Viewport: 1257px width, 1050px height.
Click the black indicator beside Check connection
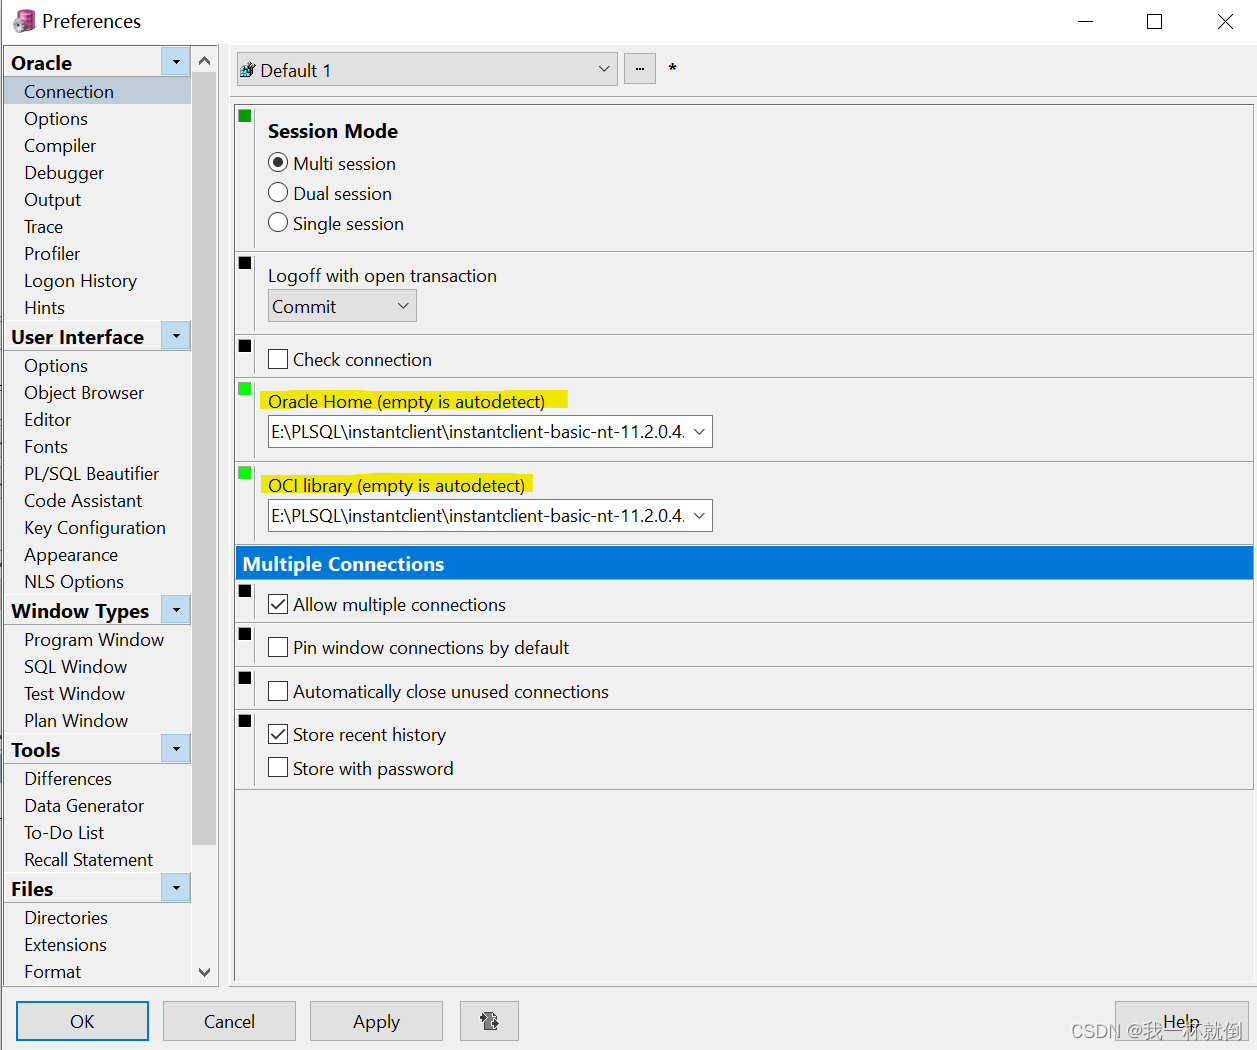(244, 346)
